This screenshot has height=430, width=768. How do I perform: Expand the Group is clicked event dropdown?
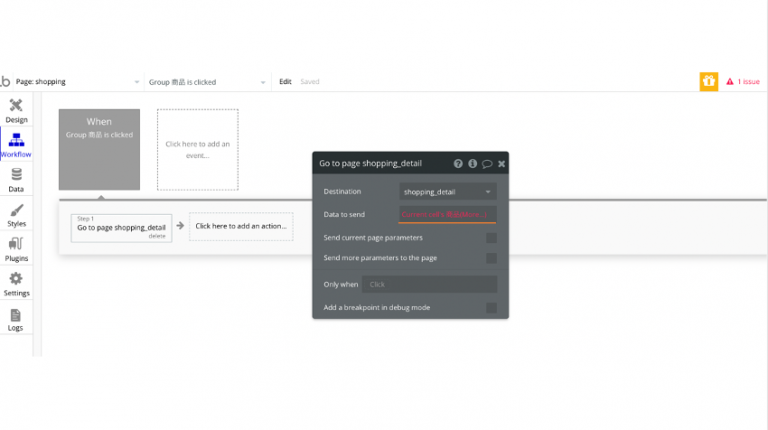(x=205, y=82)
